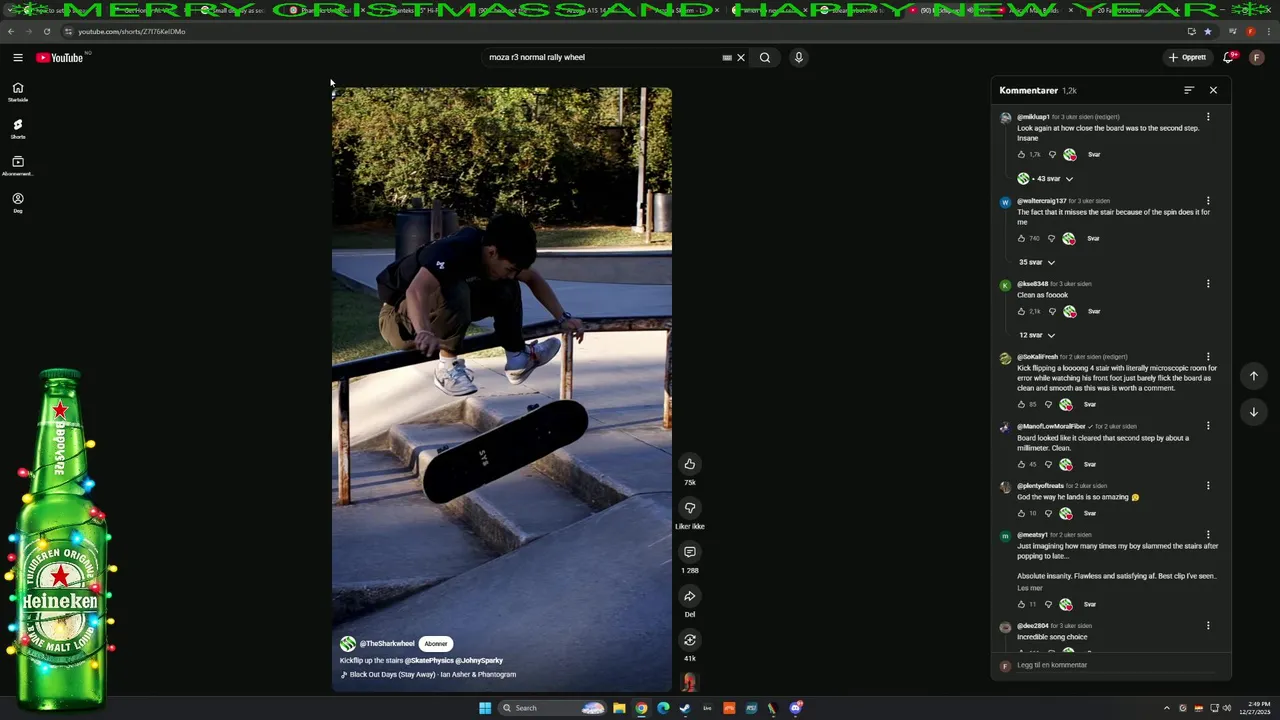Click the Windows taskbar Search box
This screenshot has width=1280, height=720.
pyautogui.click(x=552, y=708)
